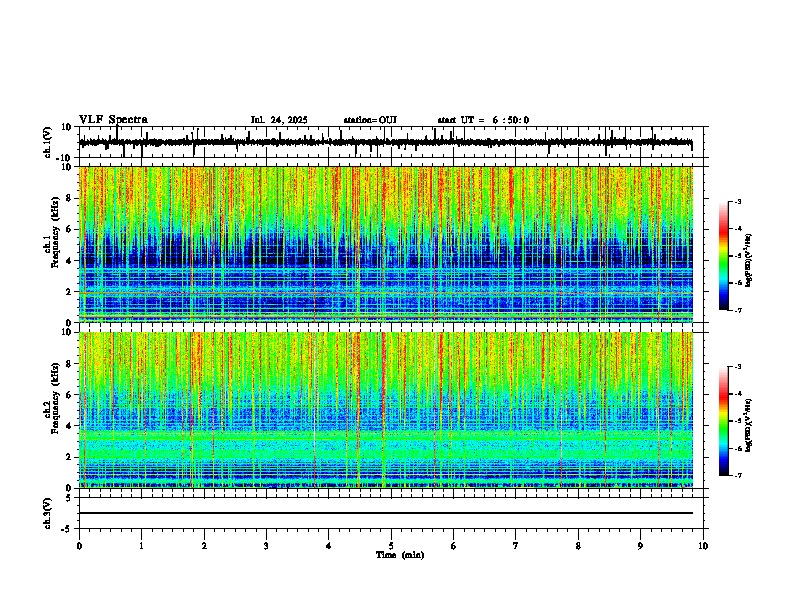The width and height of the screenshot is (792, 612).
Task: Click the time axis tick label '3'
Action: point(266,546)
